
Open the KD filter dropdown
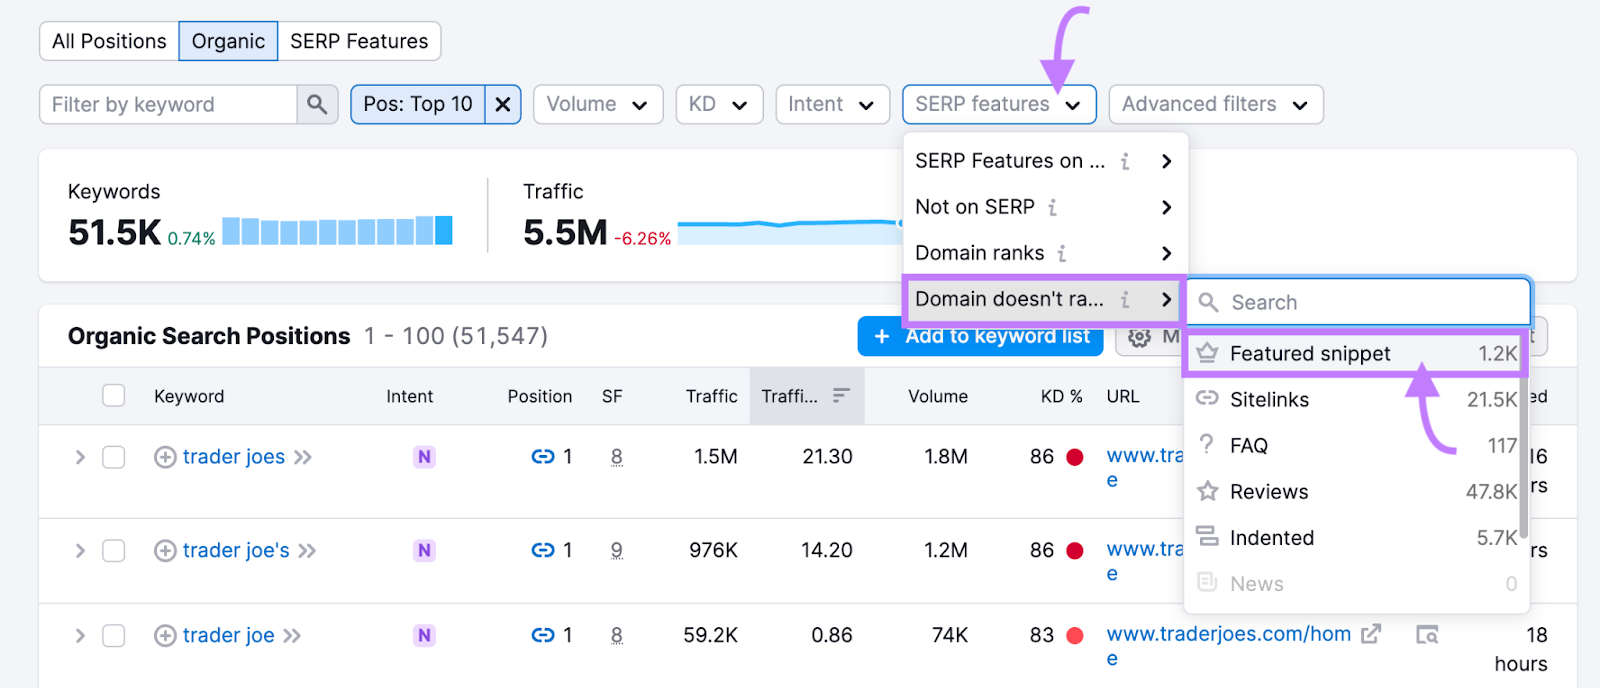719,104
